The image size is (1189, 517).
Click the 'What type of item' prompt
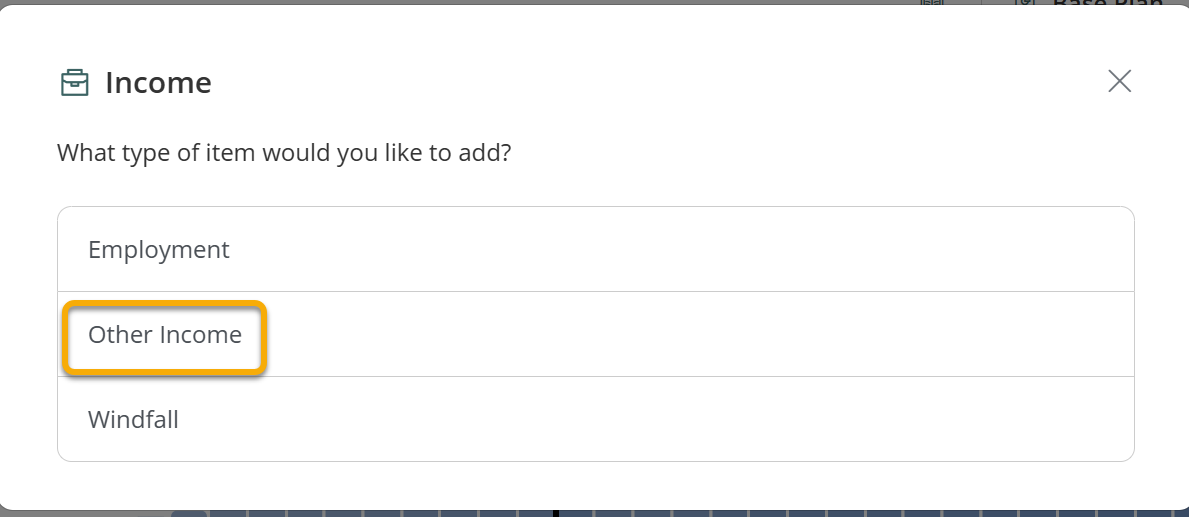[x=284, y=154]
